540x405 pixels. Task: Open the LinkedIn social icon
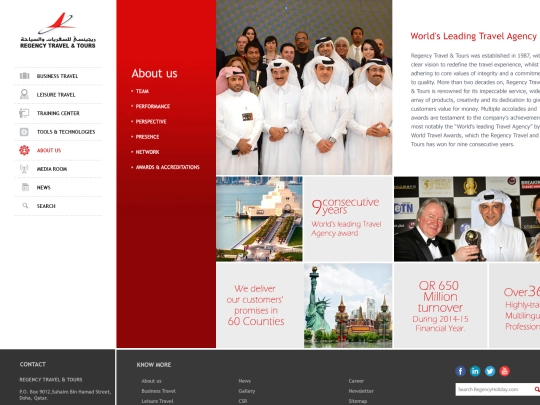(475, 371)
